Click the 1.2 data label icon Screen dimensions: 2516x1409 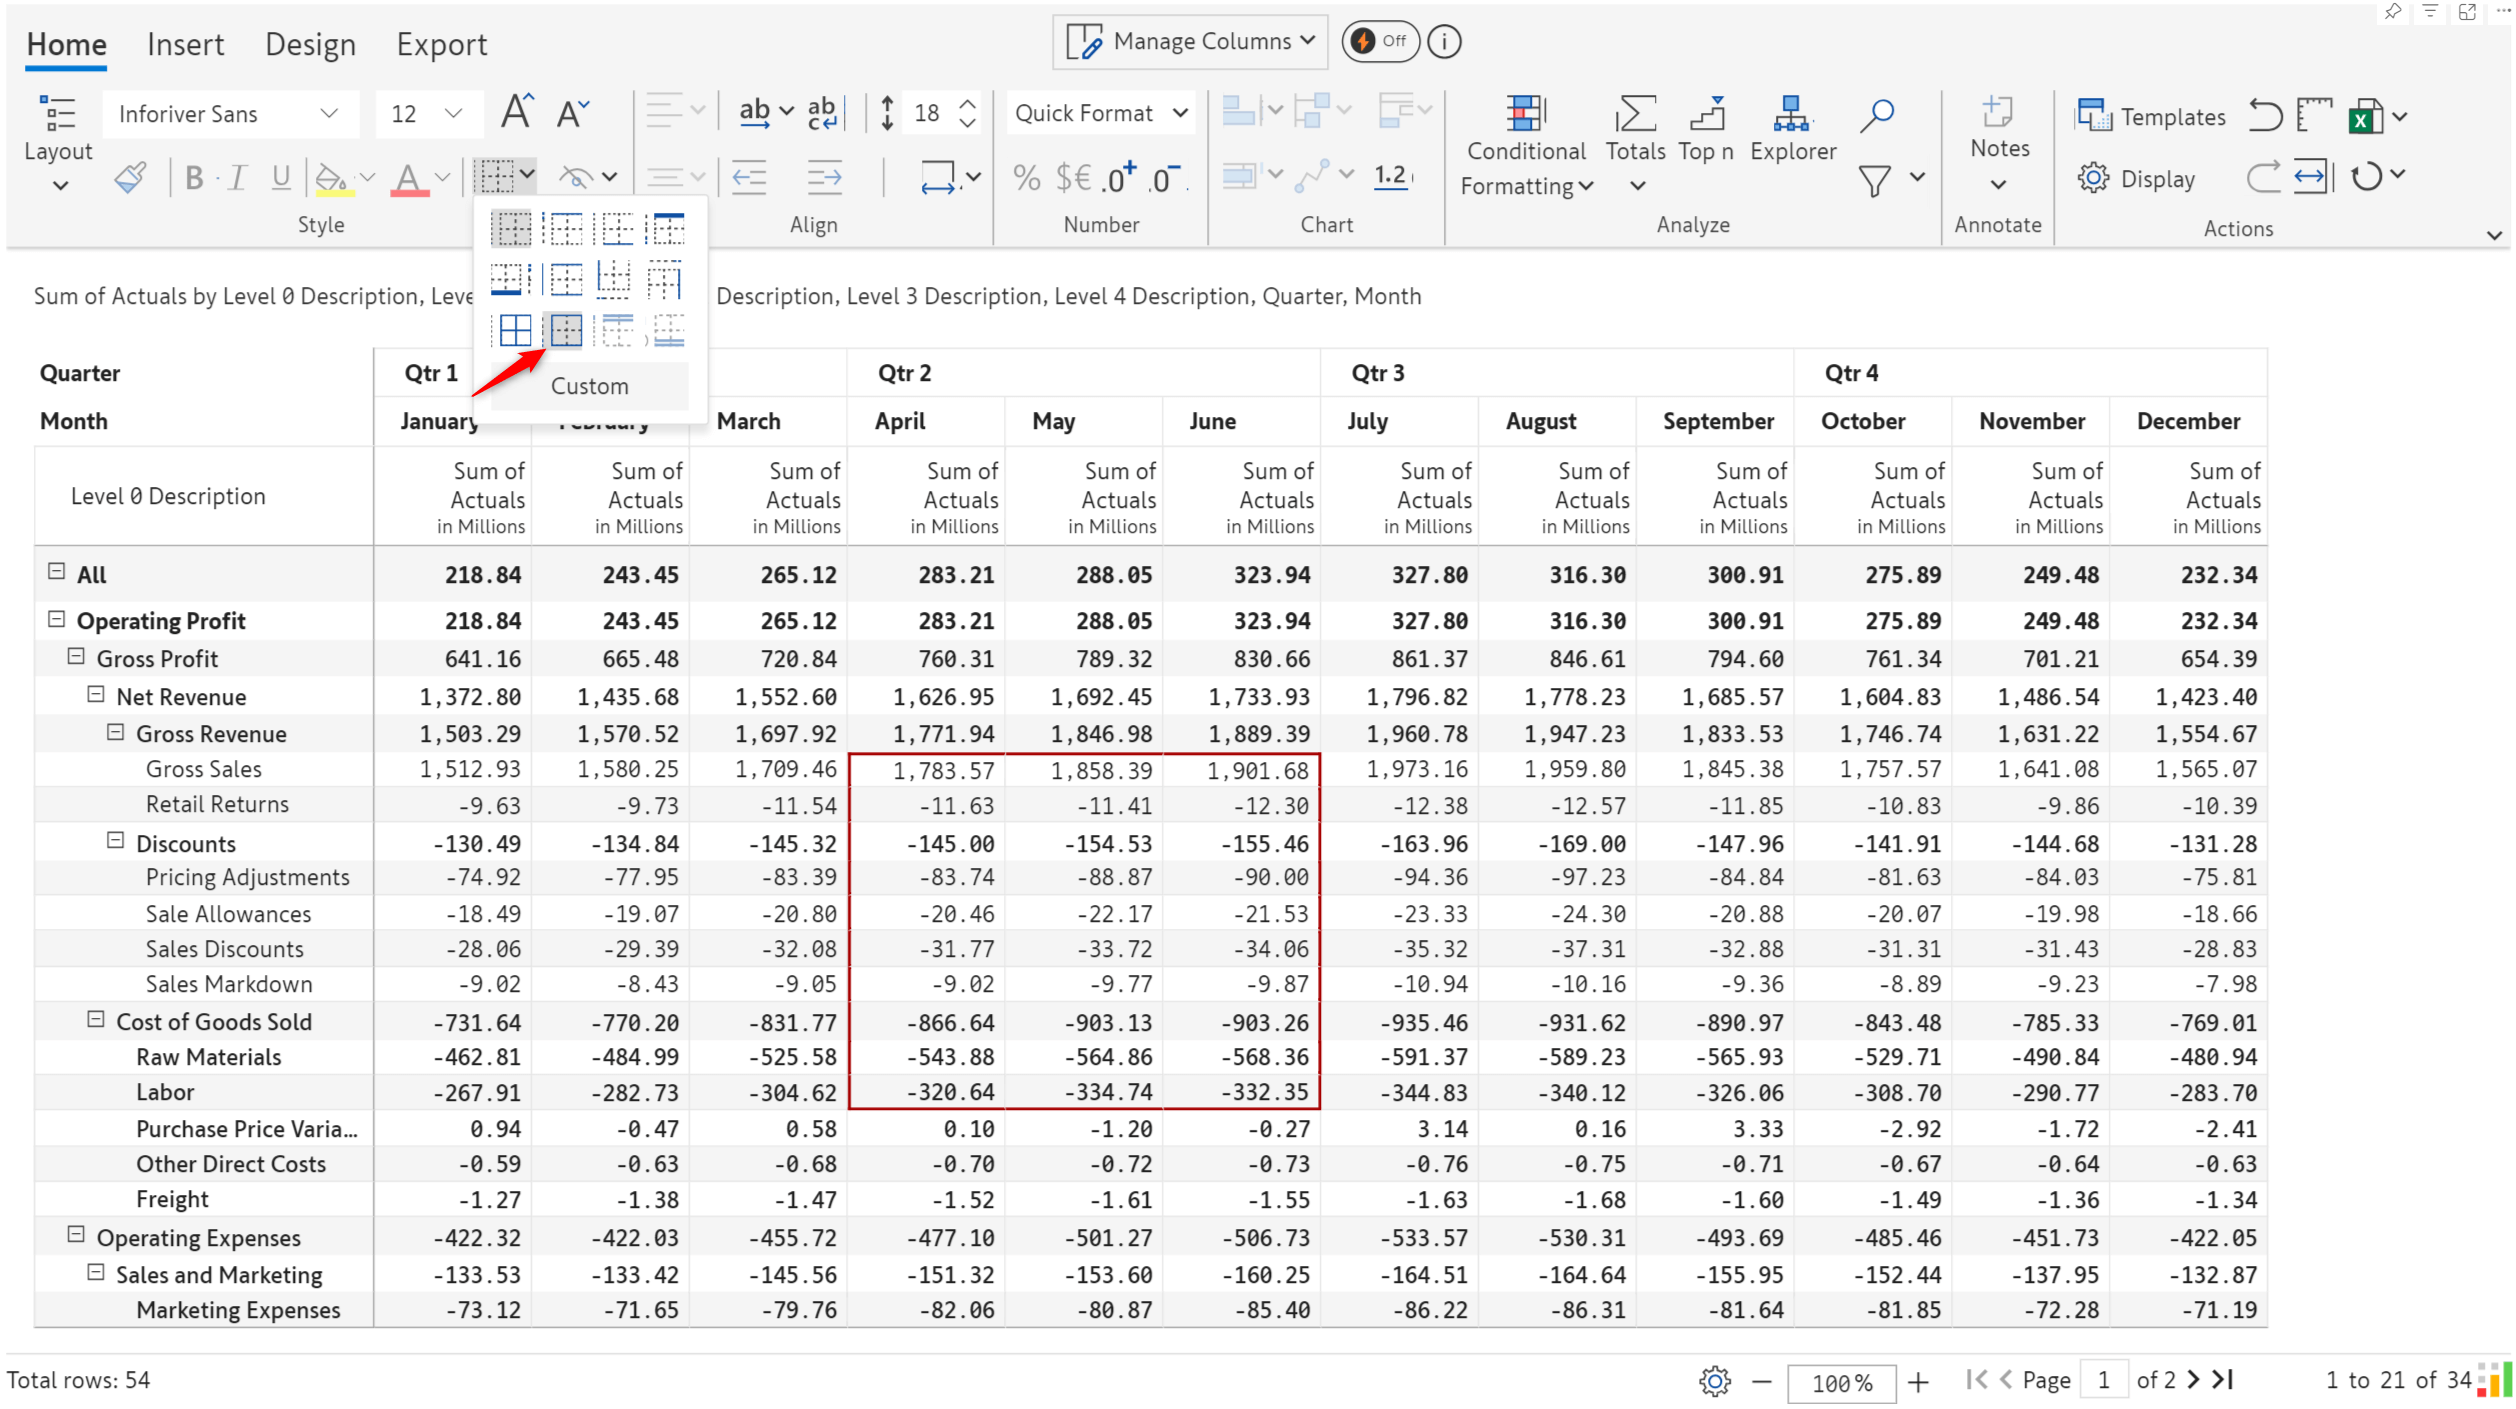tap(1391, 176)
